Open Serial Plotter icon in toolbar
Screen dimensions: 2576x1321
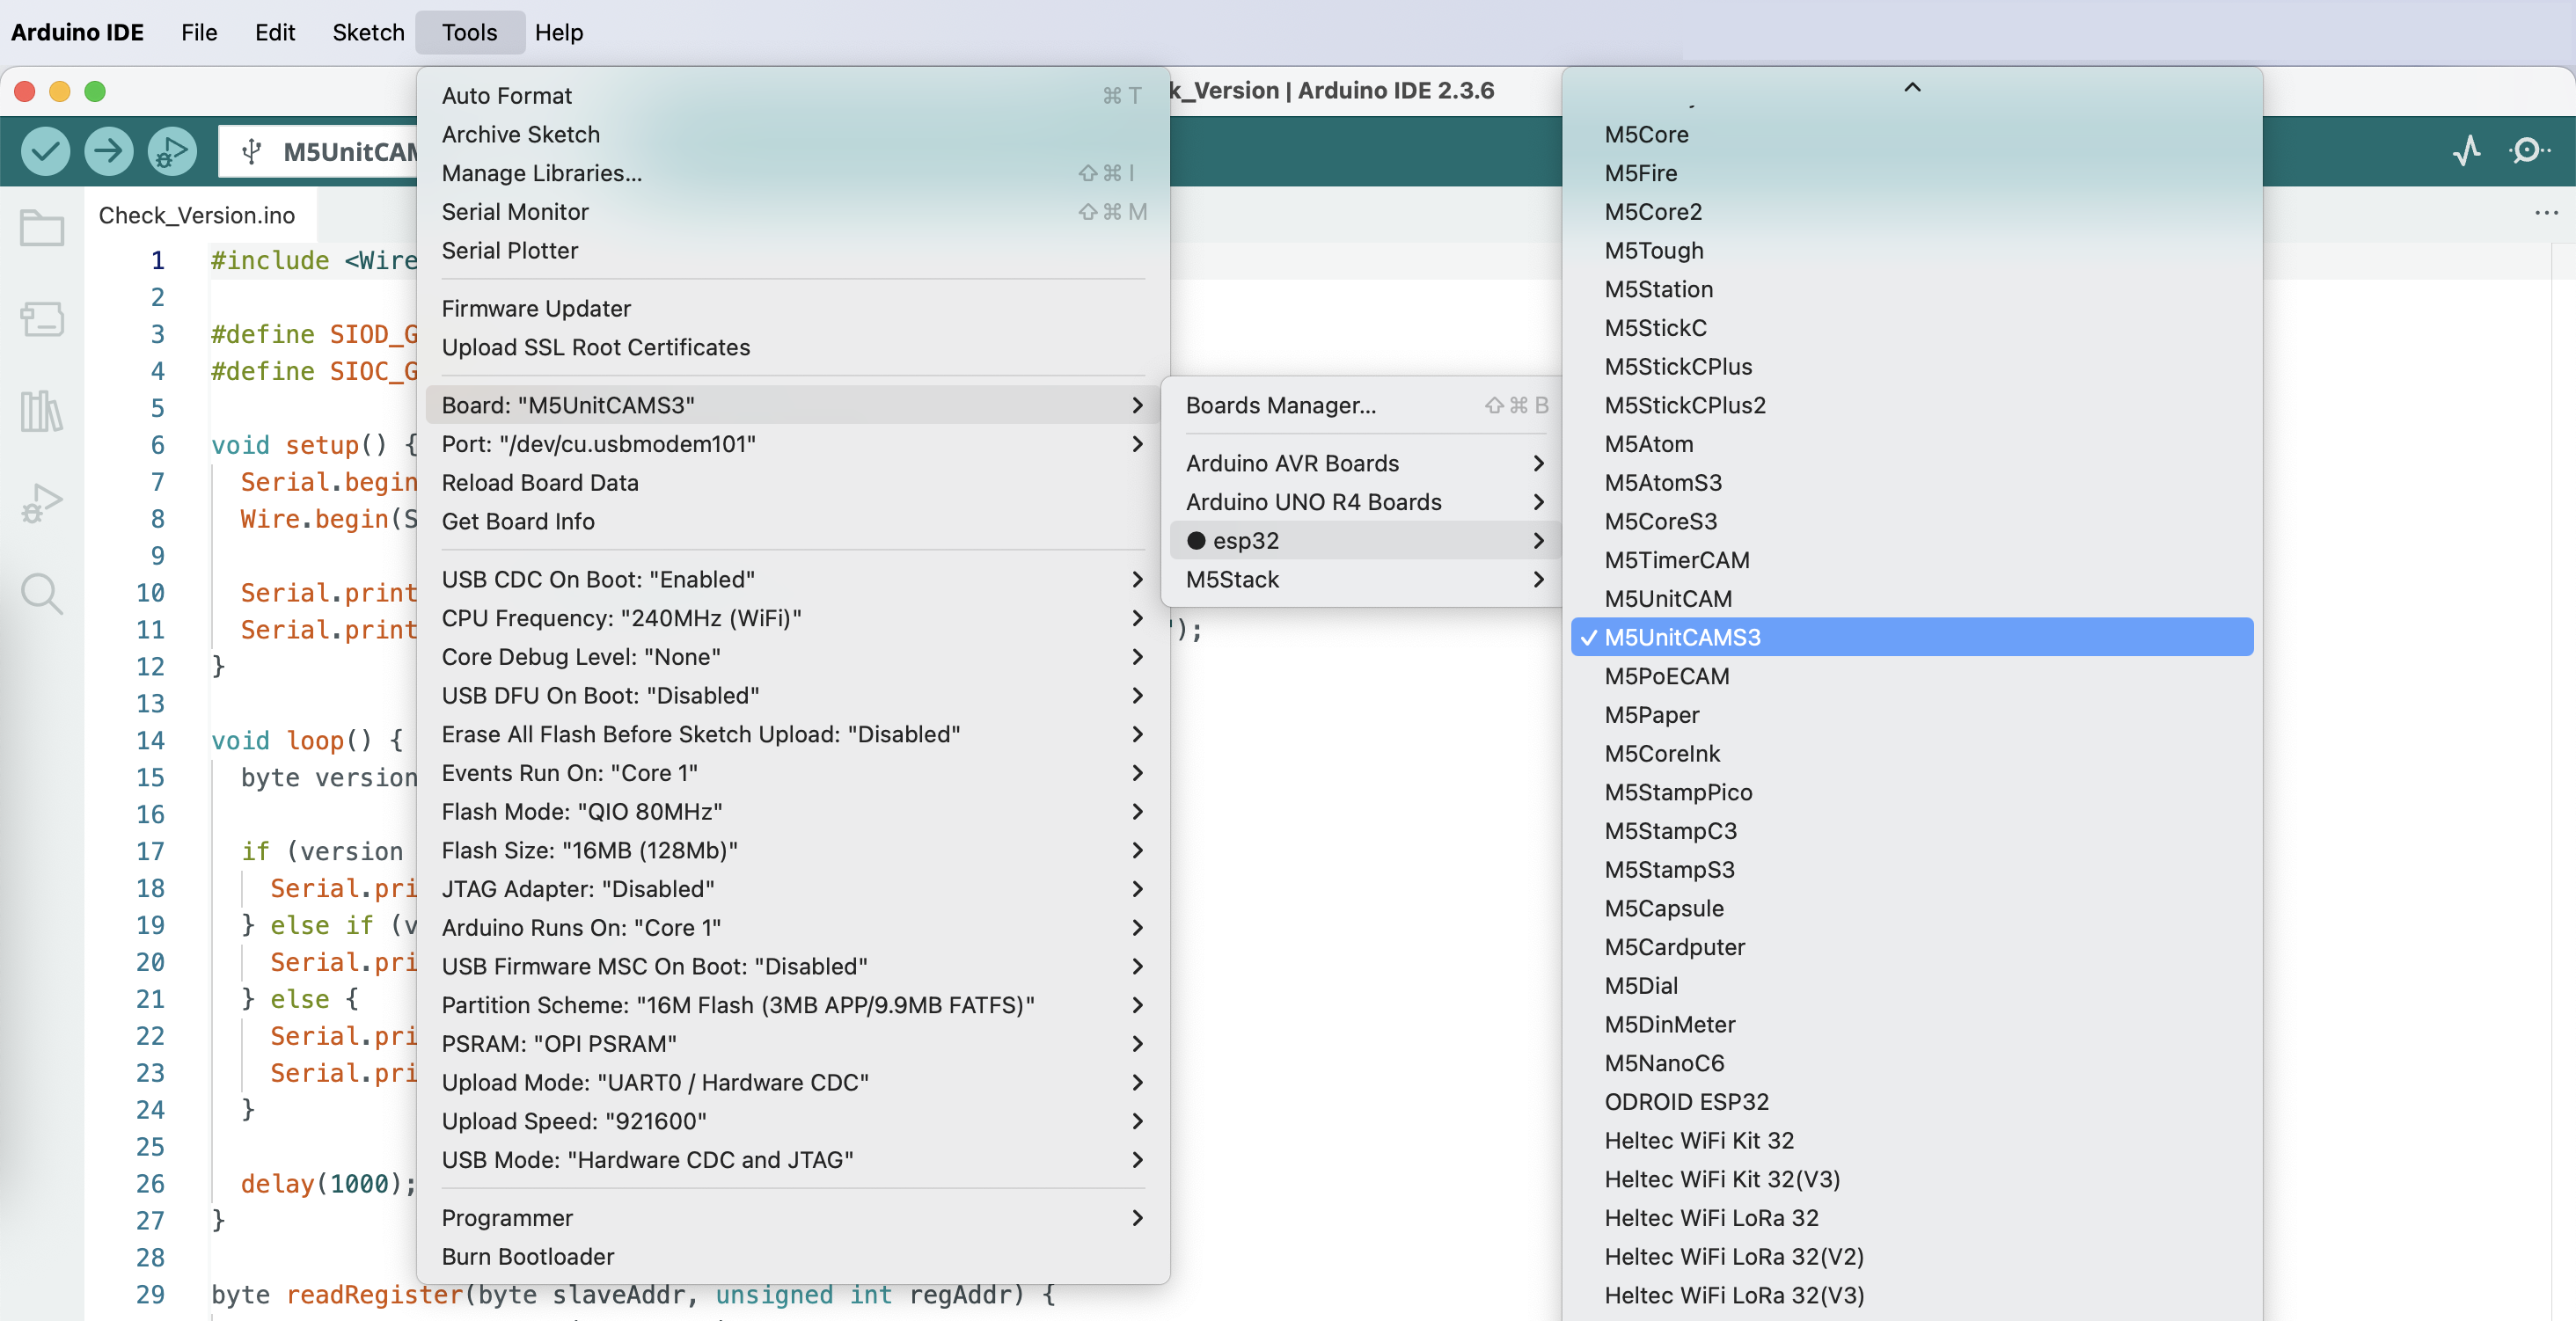tap(2466, 151)
